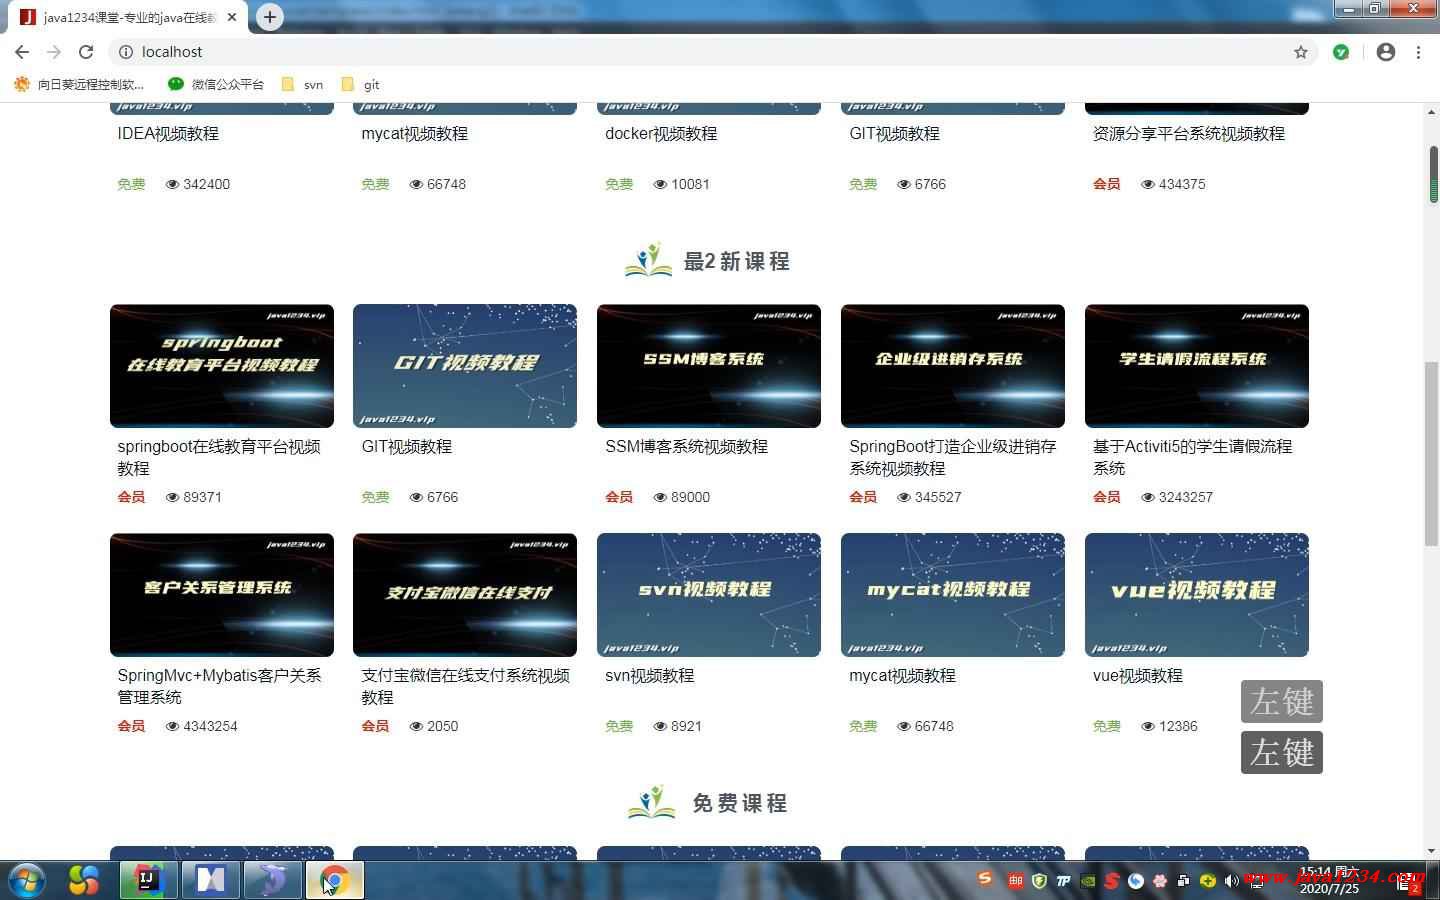Click the SpringMvc+Mybatis客户关系管理系统 title

point(219,686)
